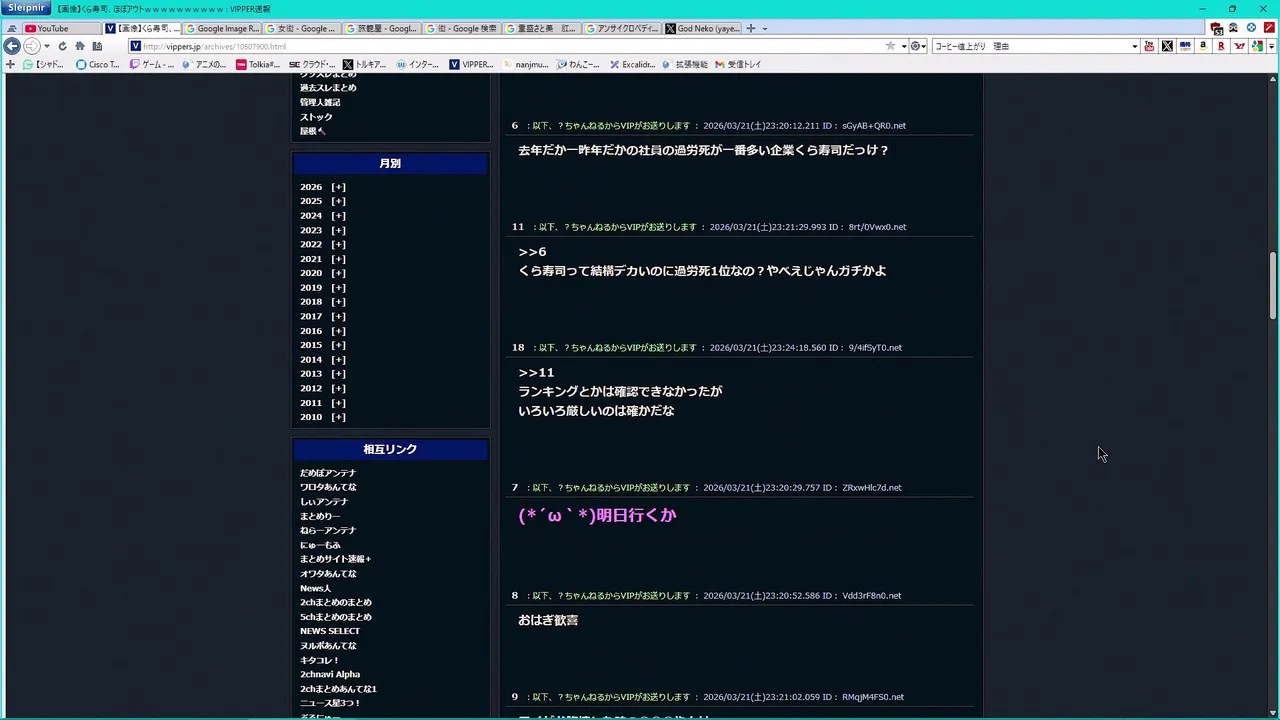1280x720 pixels.
Task: Click the forward navigation arrow
Action: [x=32, y=46]
